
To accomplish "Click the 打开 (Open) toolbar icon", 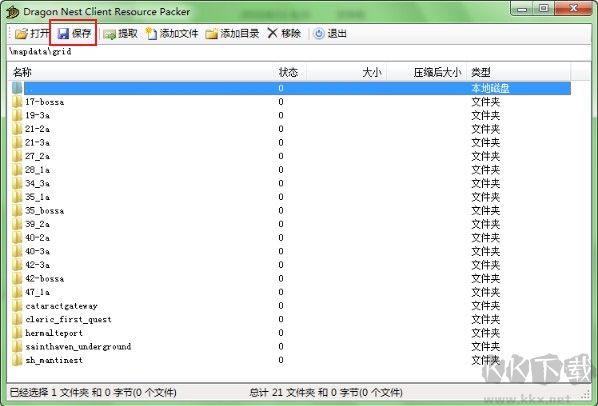I will coord(21,34).
